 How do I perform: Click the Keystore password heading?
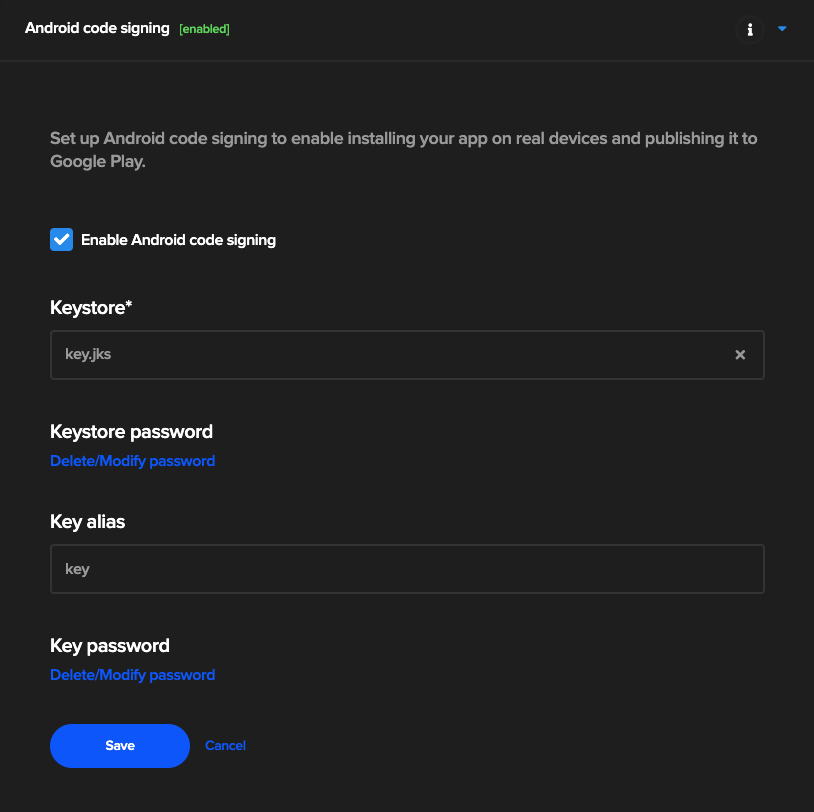[131, 431]
